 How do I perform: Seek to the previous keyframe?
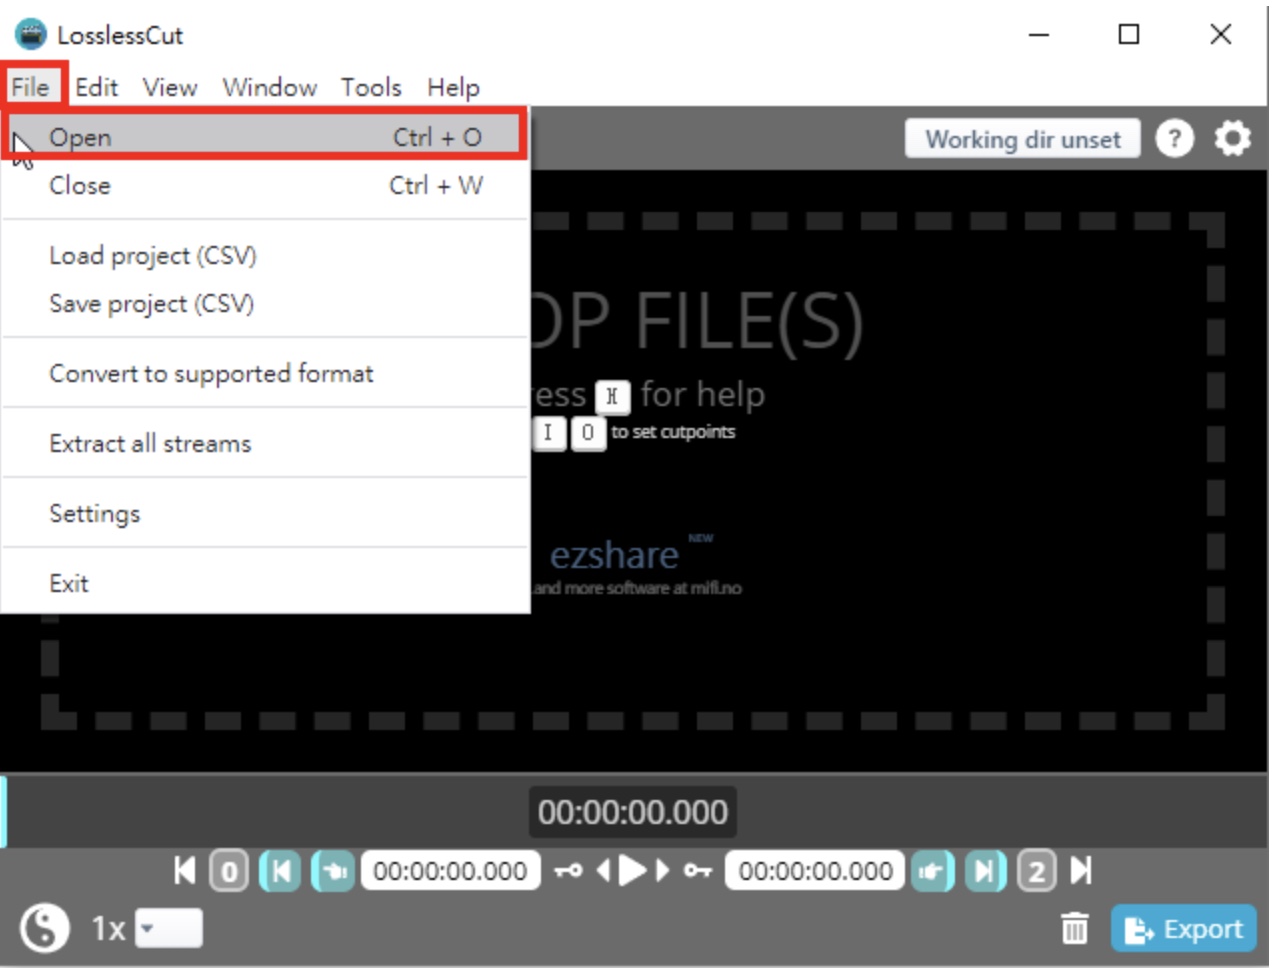coord(568,871)
